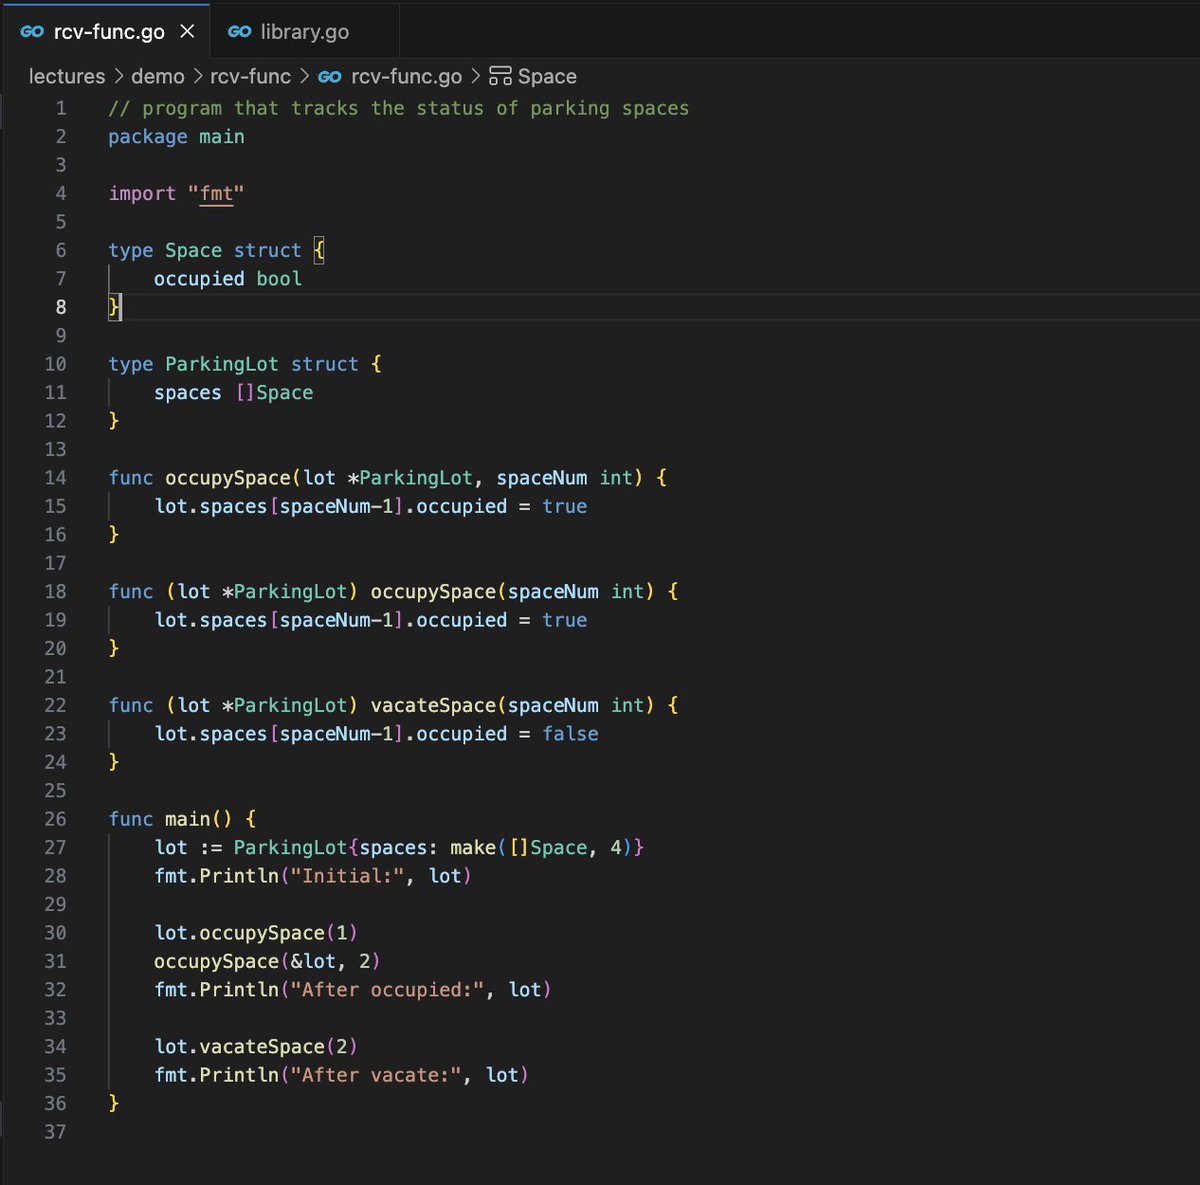Click 'lot.vacateSpace(2)' call
This screenshot has height=1185, width=1200.
256,1047
